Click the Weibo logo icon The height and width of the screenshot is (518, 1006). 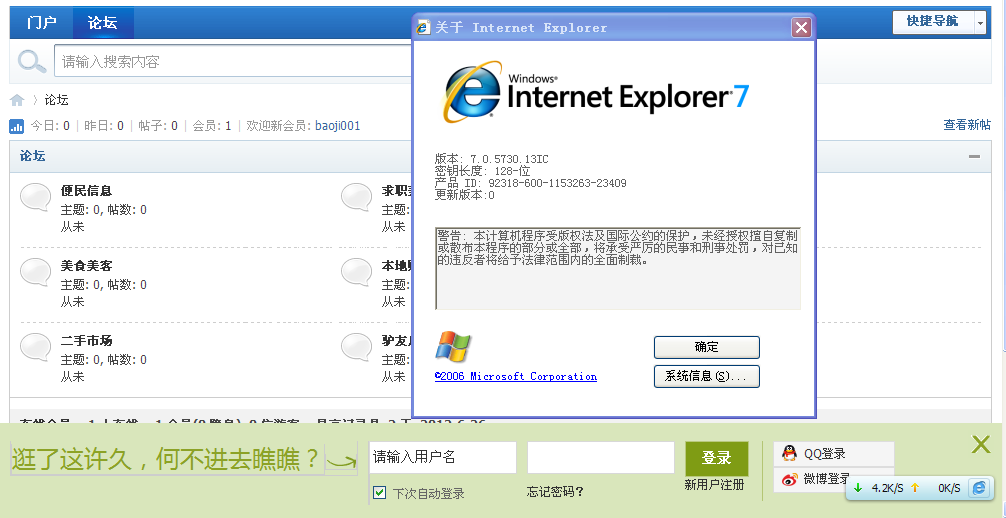pyautogui.click(x=789, y=479)
